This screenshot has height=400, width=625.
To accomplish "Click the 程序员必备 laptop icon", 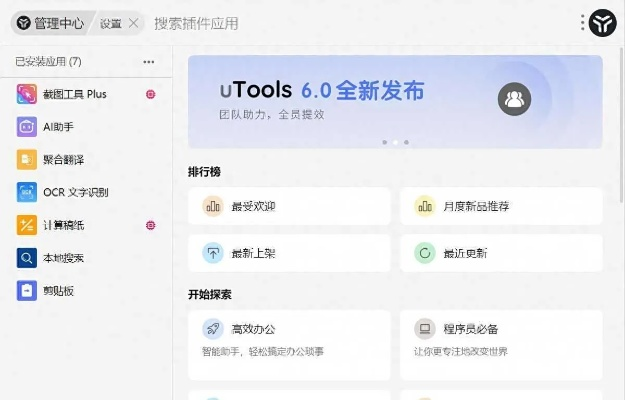I will (x=425, y=329).
